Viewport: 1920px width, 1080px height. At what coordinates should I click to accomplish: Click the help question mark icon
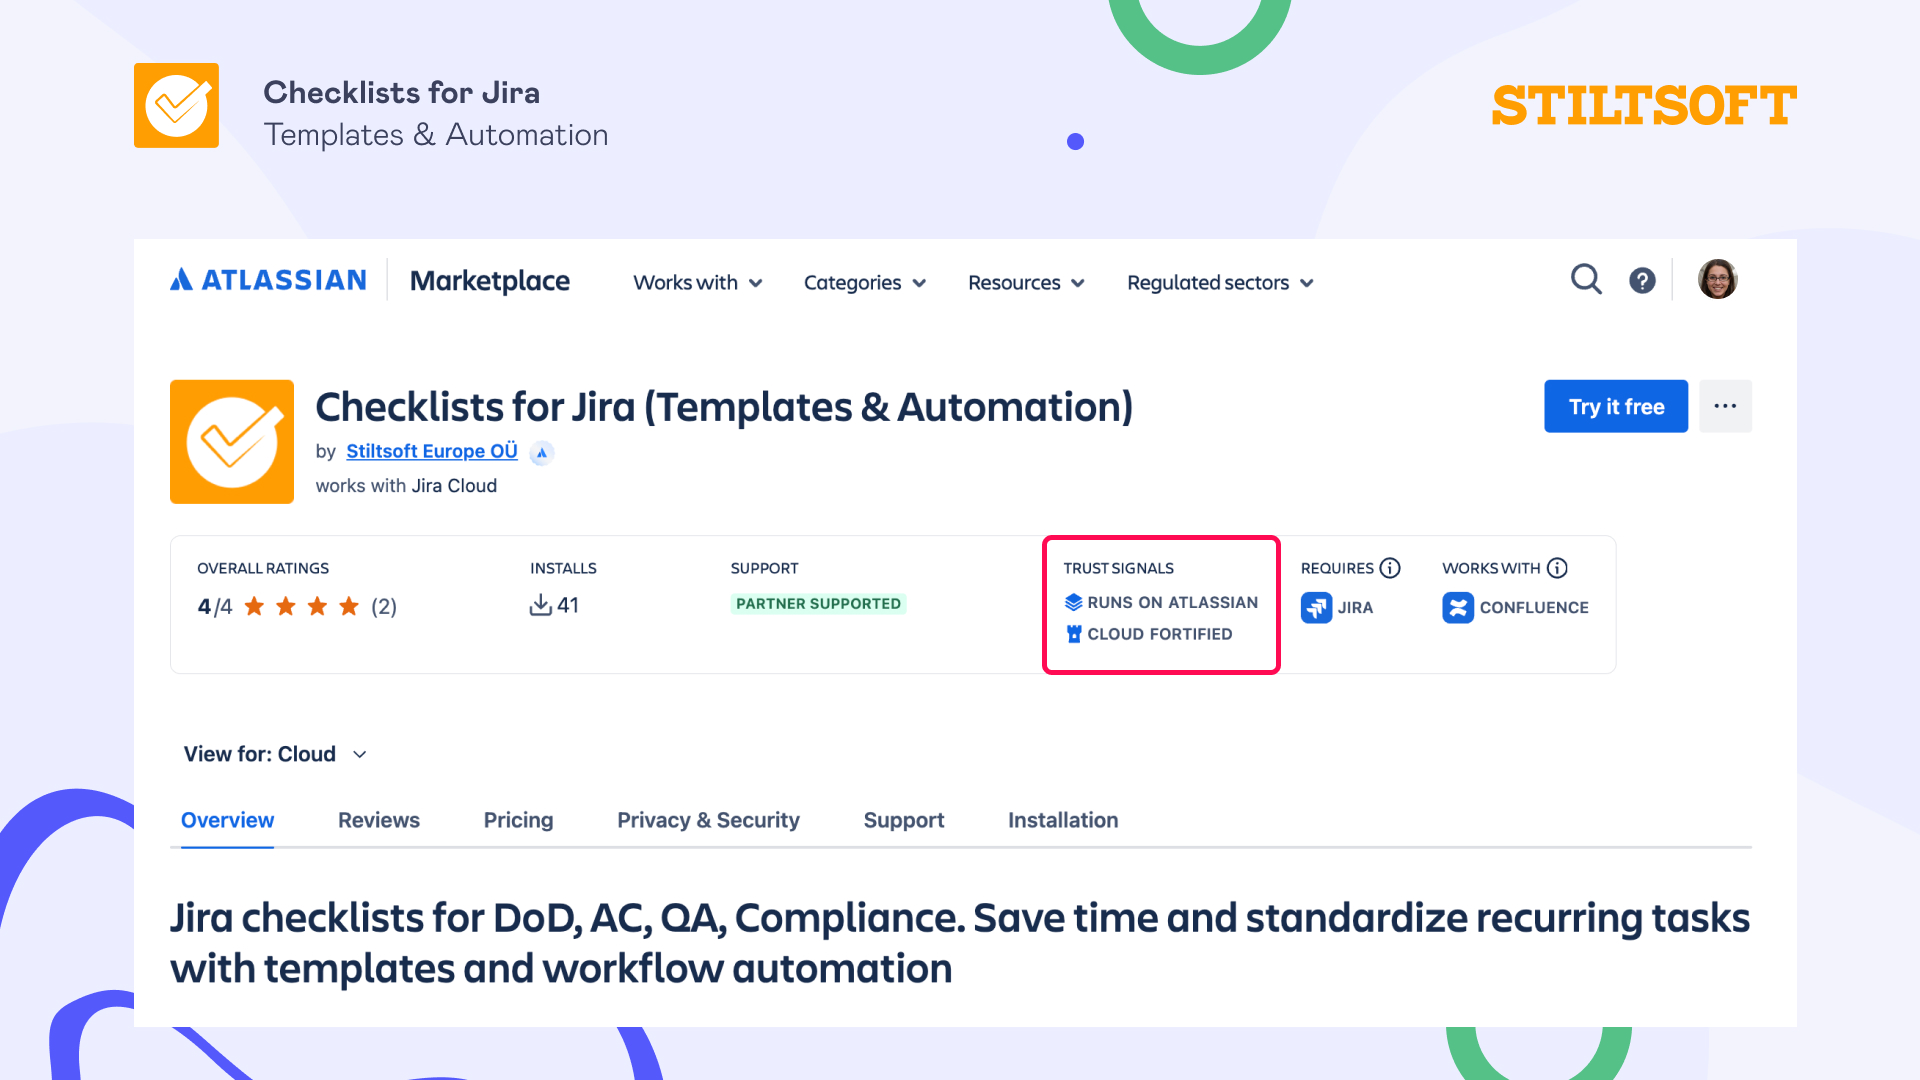1642,281
